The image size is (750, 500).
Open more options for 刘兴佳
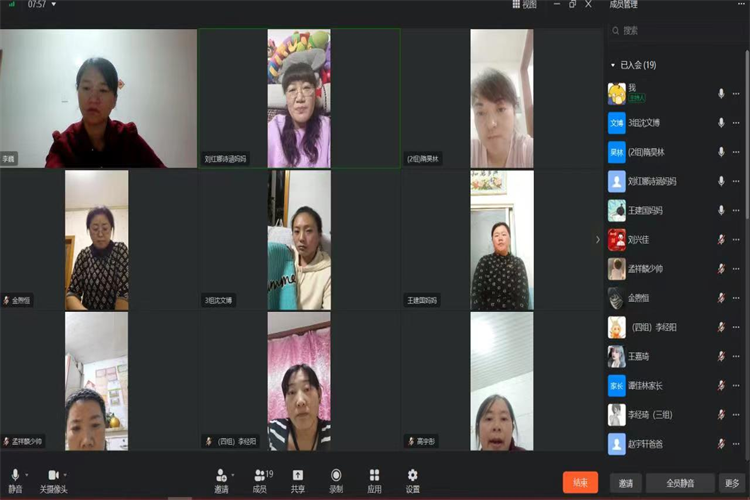(x=736, y=240)
